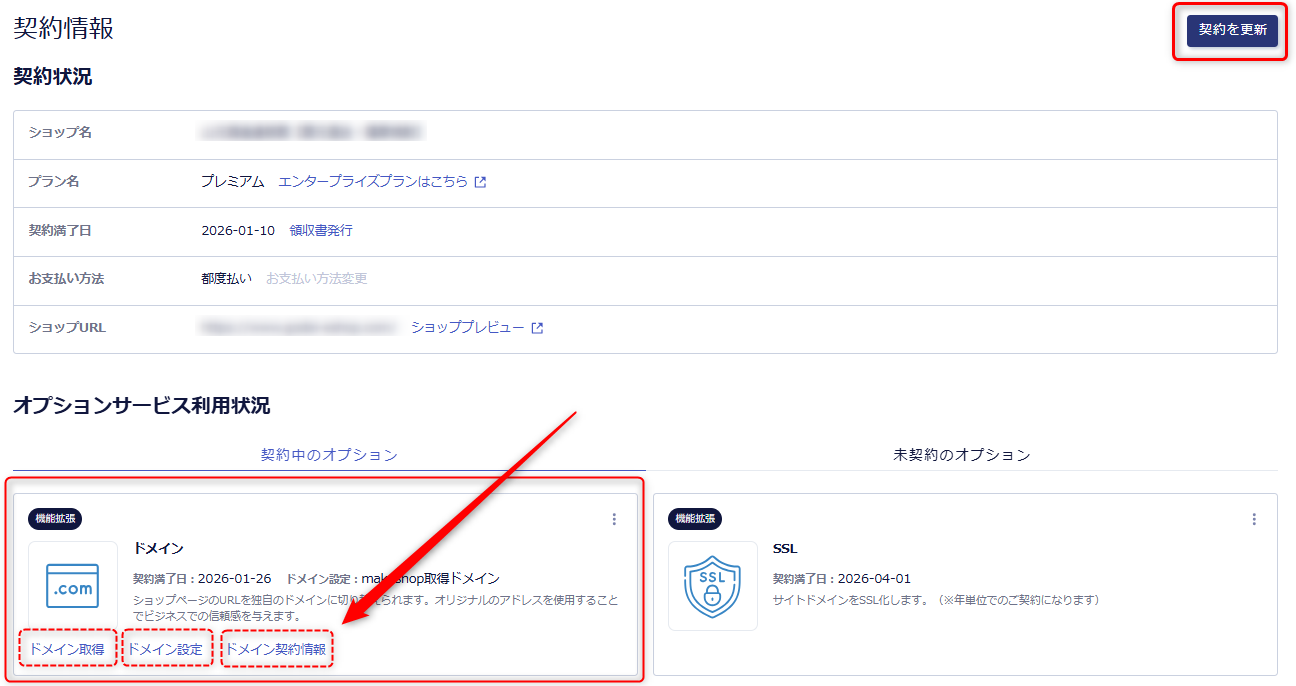Click the .com domain icon
The height and width of the screenshot is (686, 1296).
pyautogui.click(x=73, y=586)
